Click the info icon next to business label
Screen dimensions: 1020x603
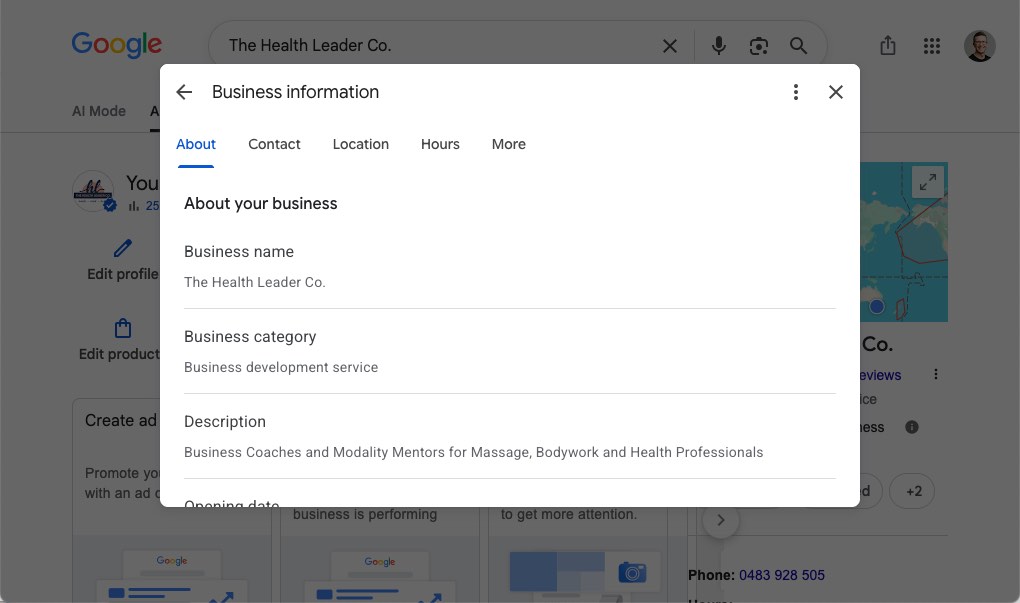(x=912, y=427)
